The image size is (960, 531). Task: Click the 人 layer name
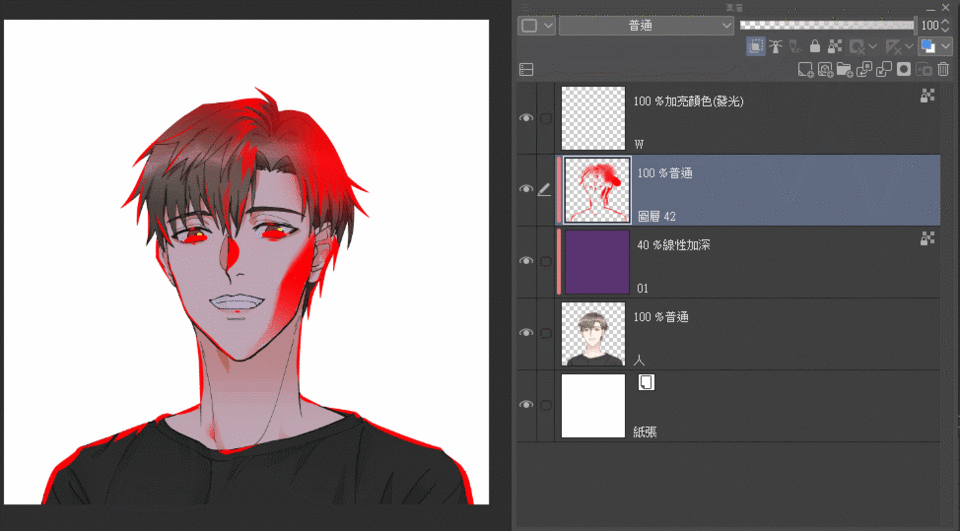coord(639,360)
